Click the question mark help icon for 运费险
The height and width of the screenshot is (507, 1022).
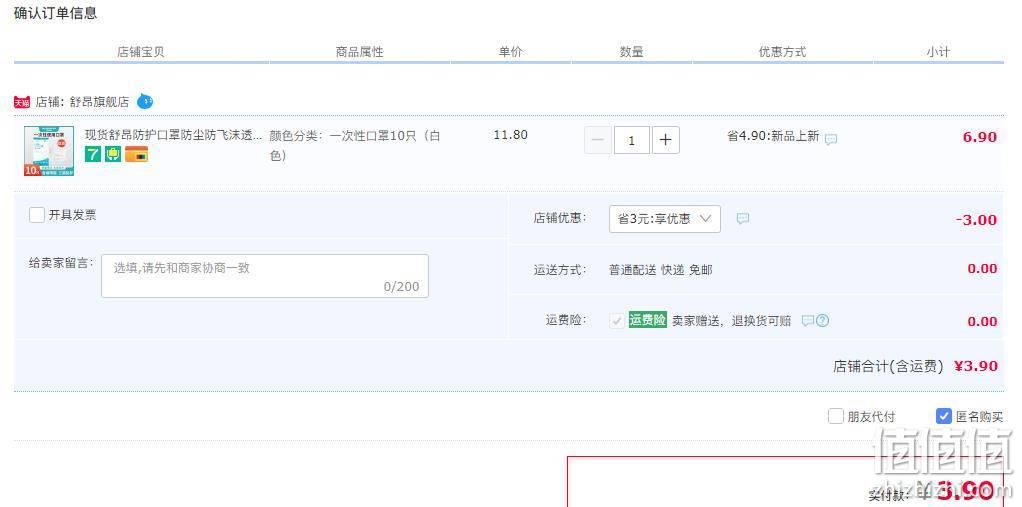point(823,321)
